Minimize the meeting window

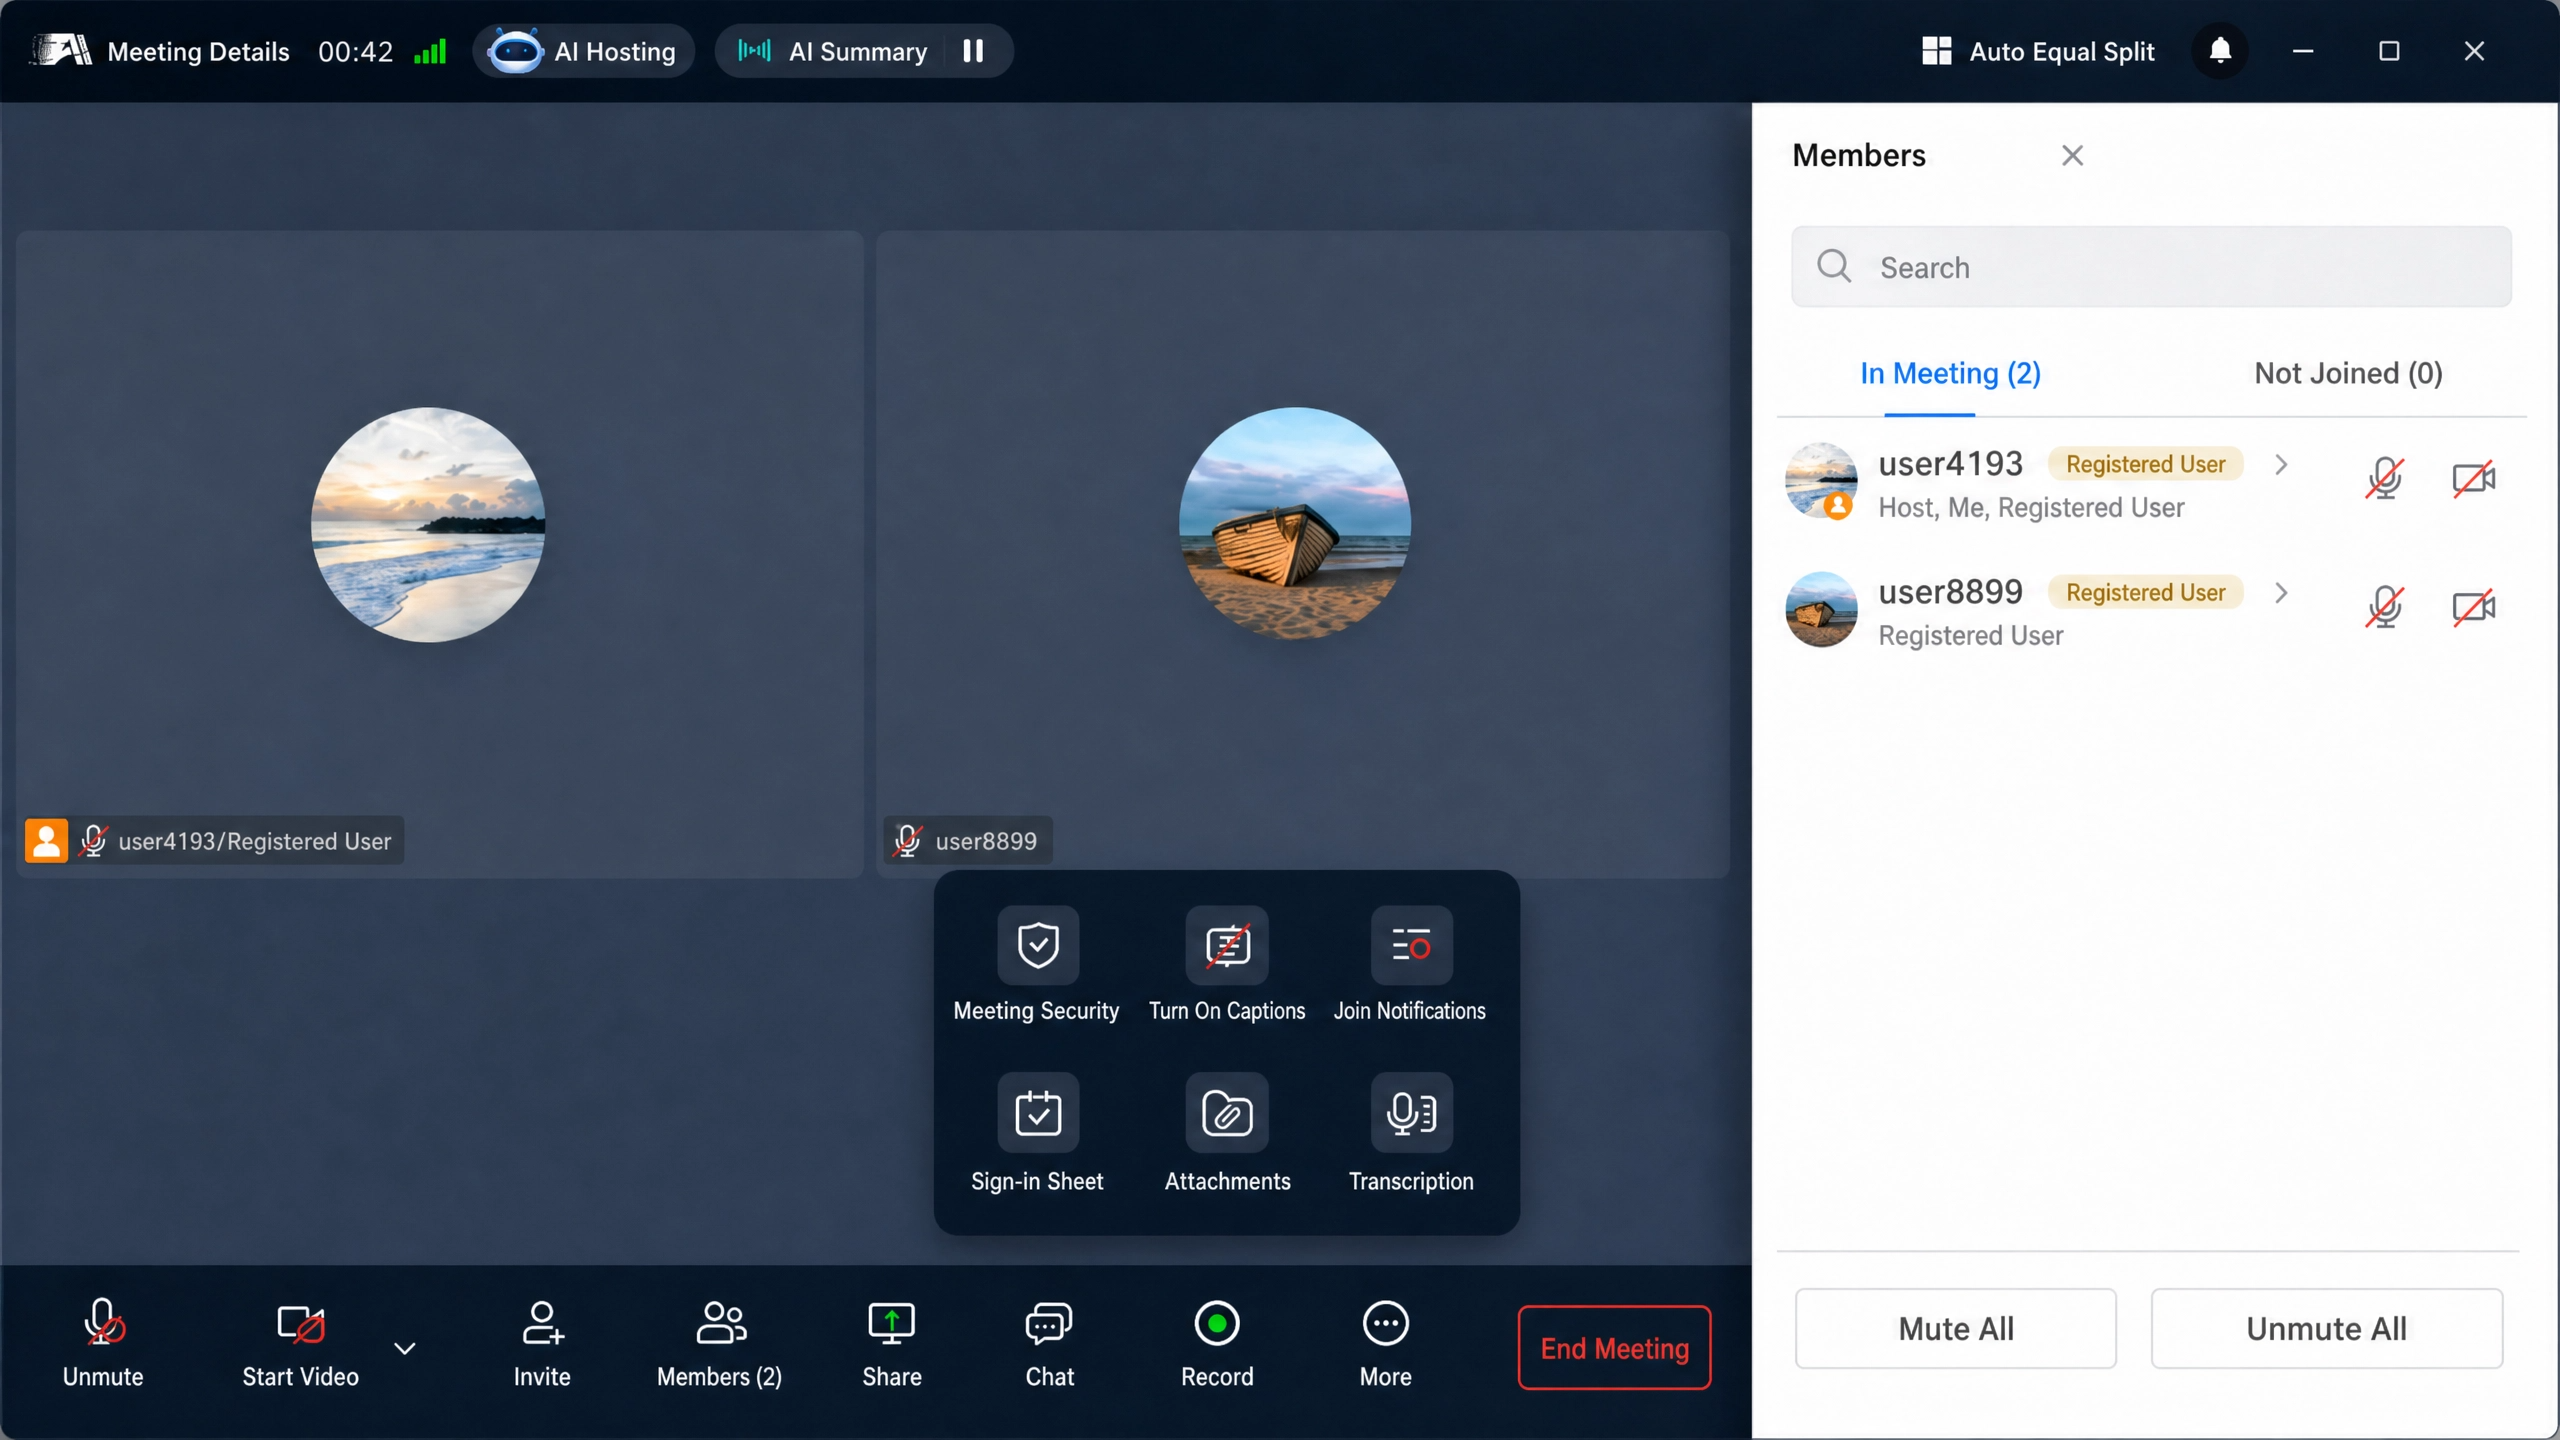tap(2303, 51)
